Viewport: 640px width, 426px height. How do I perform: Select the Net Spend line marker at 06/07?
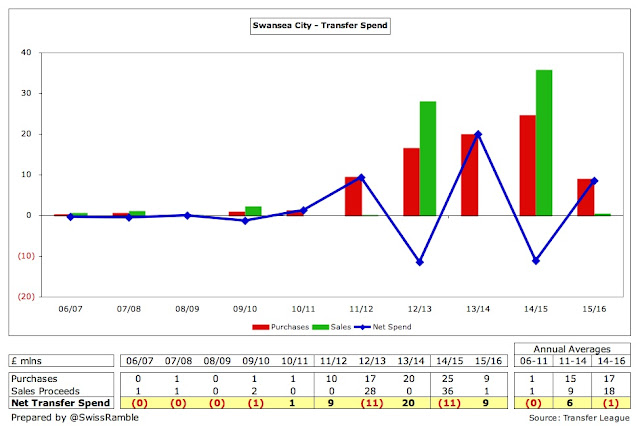(x=71, y=217)
